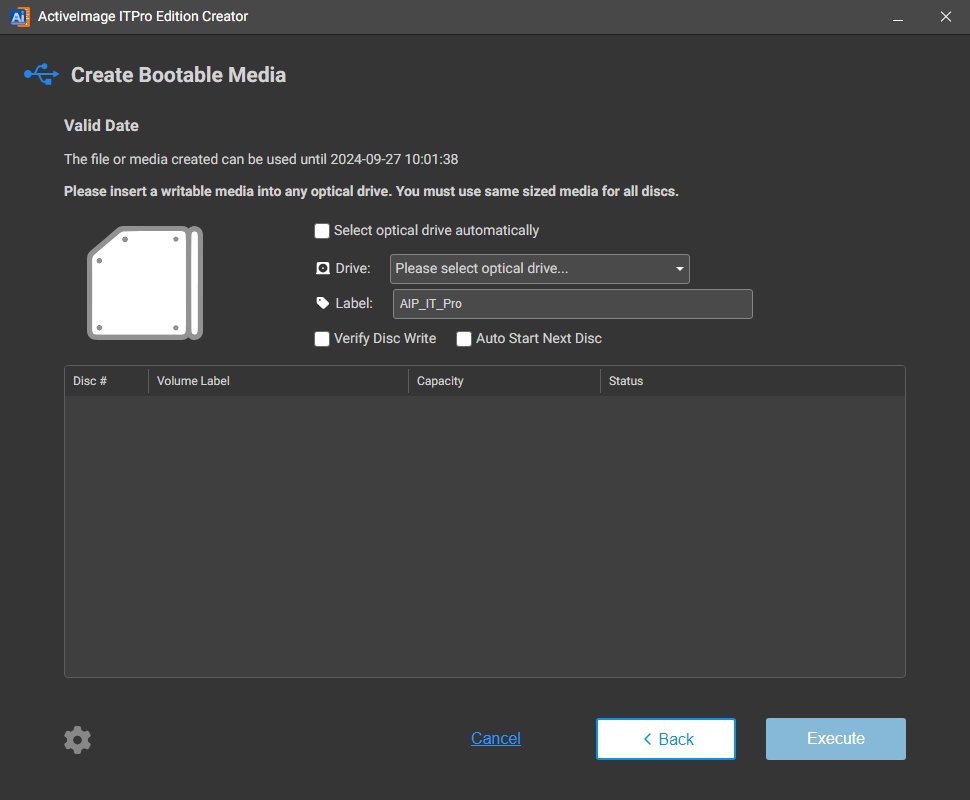
Task: Click the AIP_IT_Pro label text field
Action: point(572,304)
